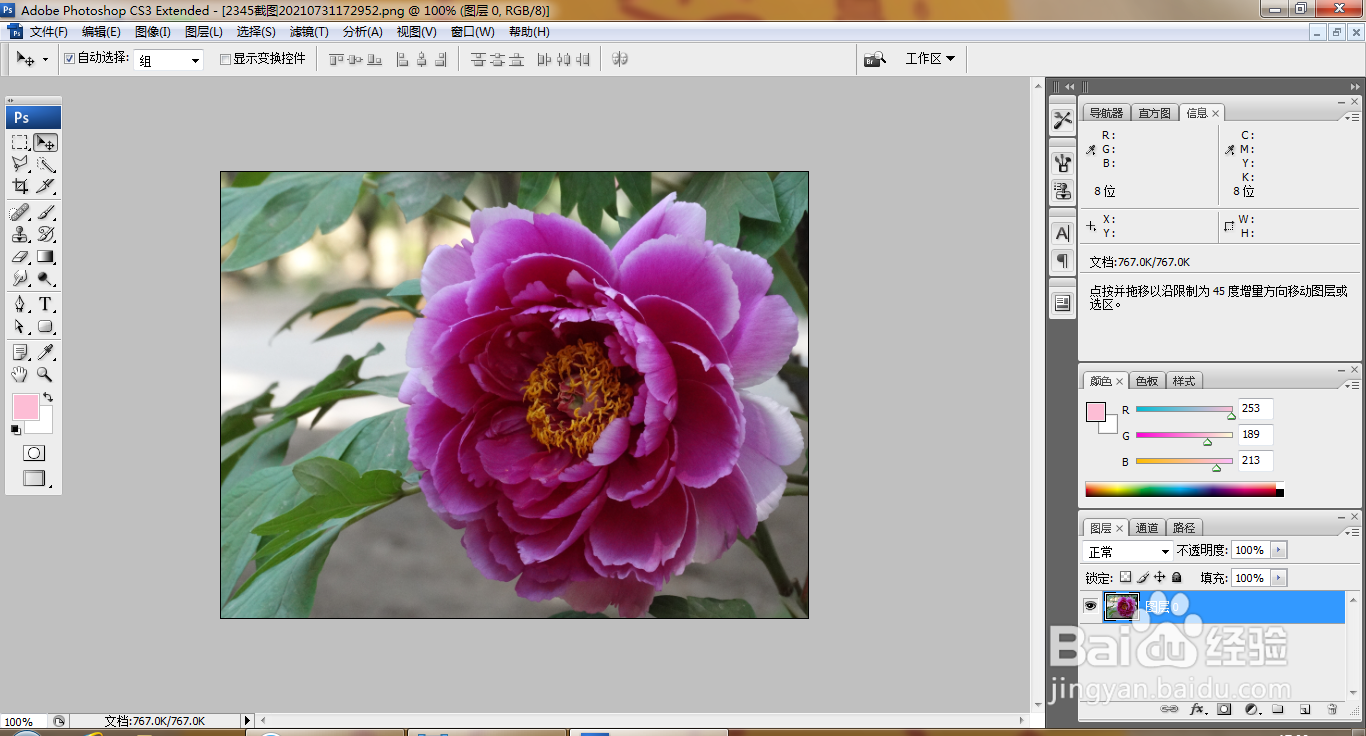Select the Smudge tool
The width and height of the screenshot is (1366, 736).
(x=20, y=279)
